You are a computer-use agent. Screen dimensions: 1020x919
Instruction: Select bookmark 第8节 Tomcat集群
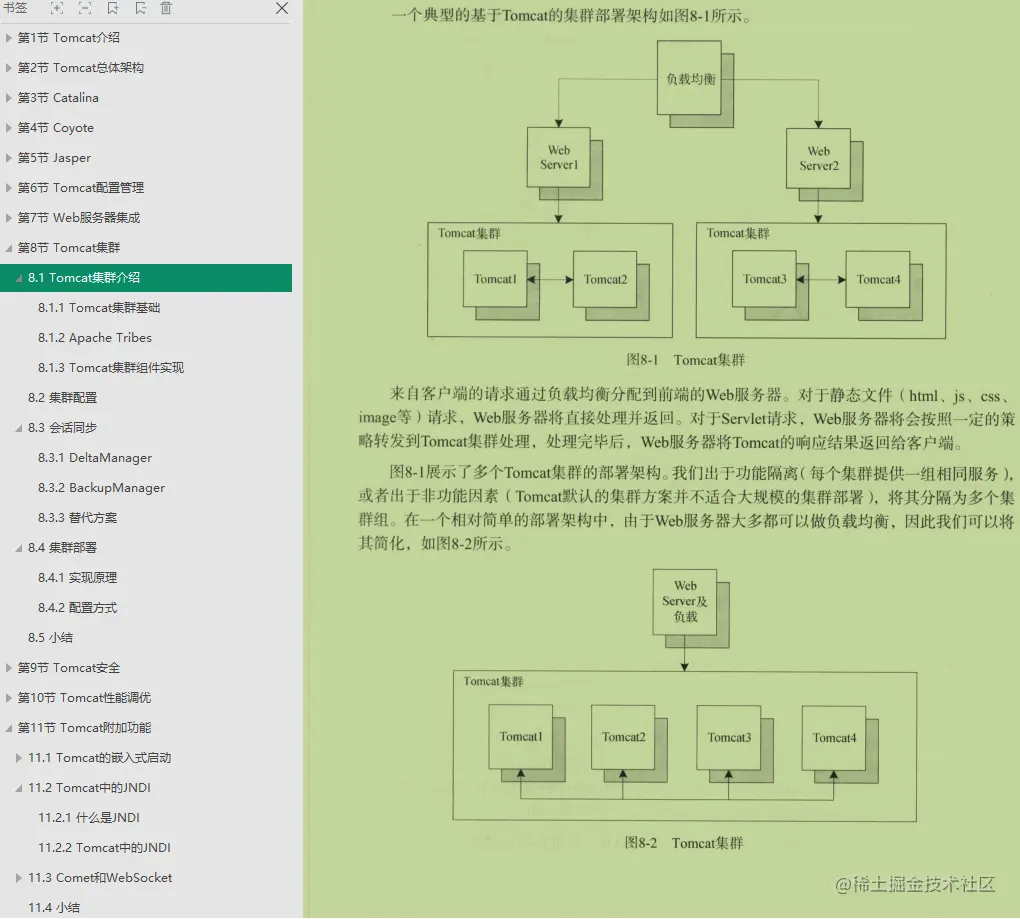pos(69,247)
